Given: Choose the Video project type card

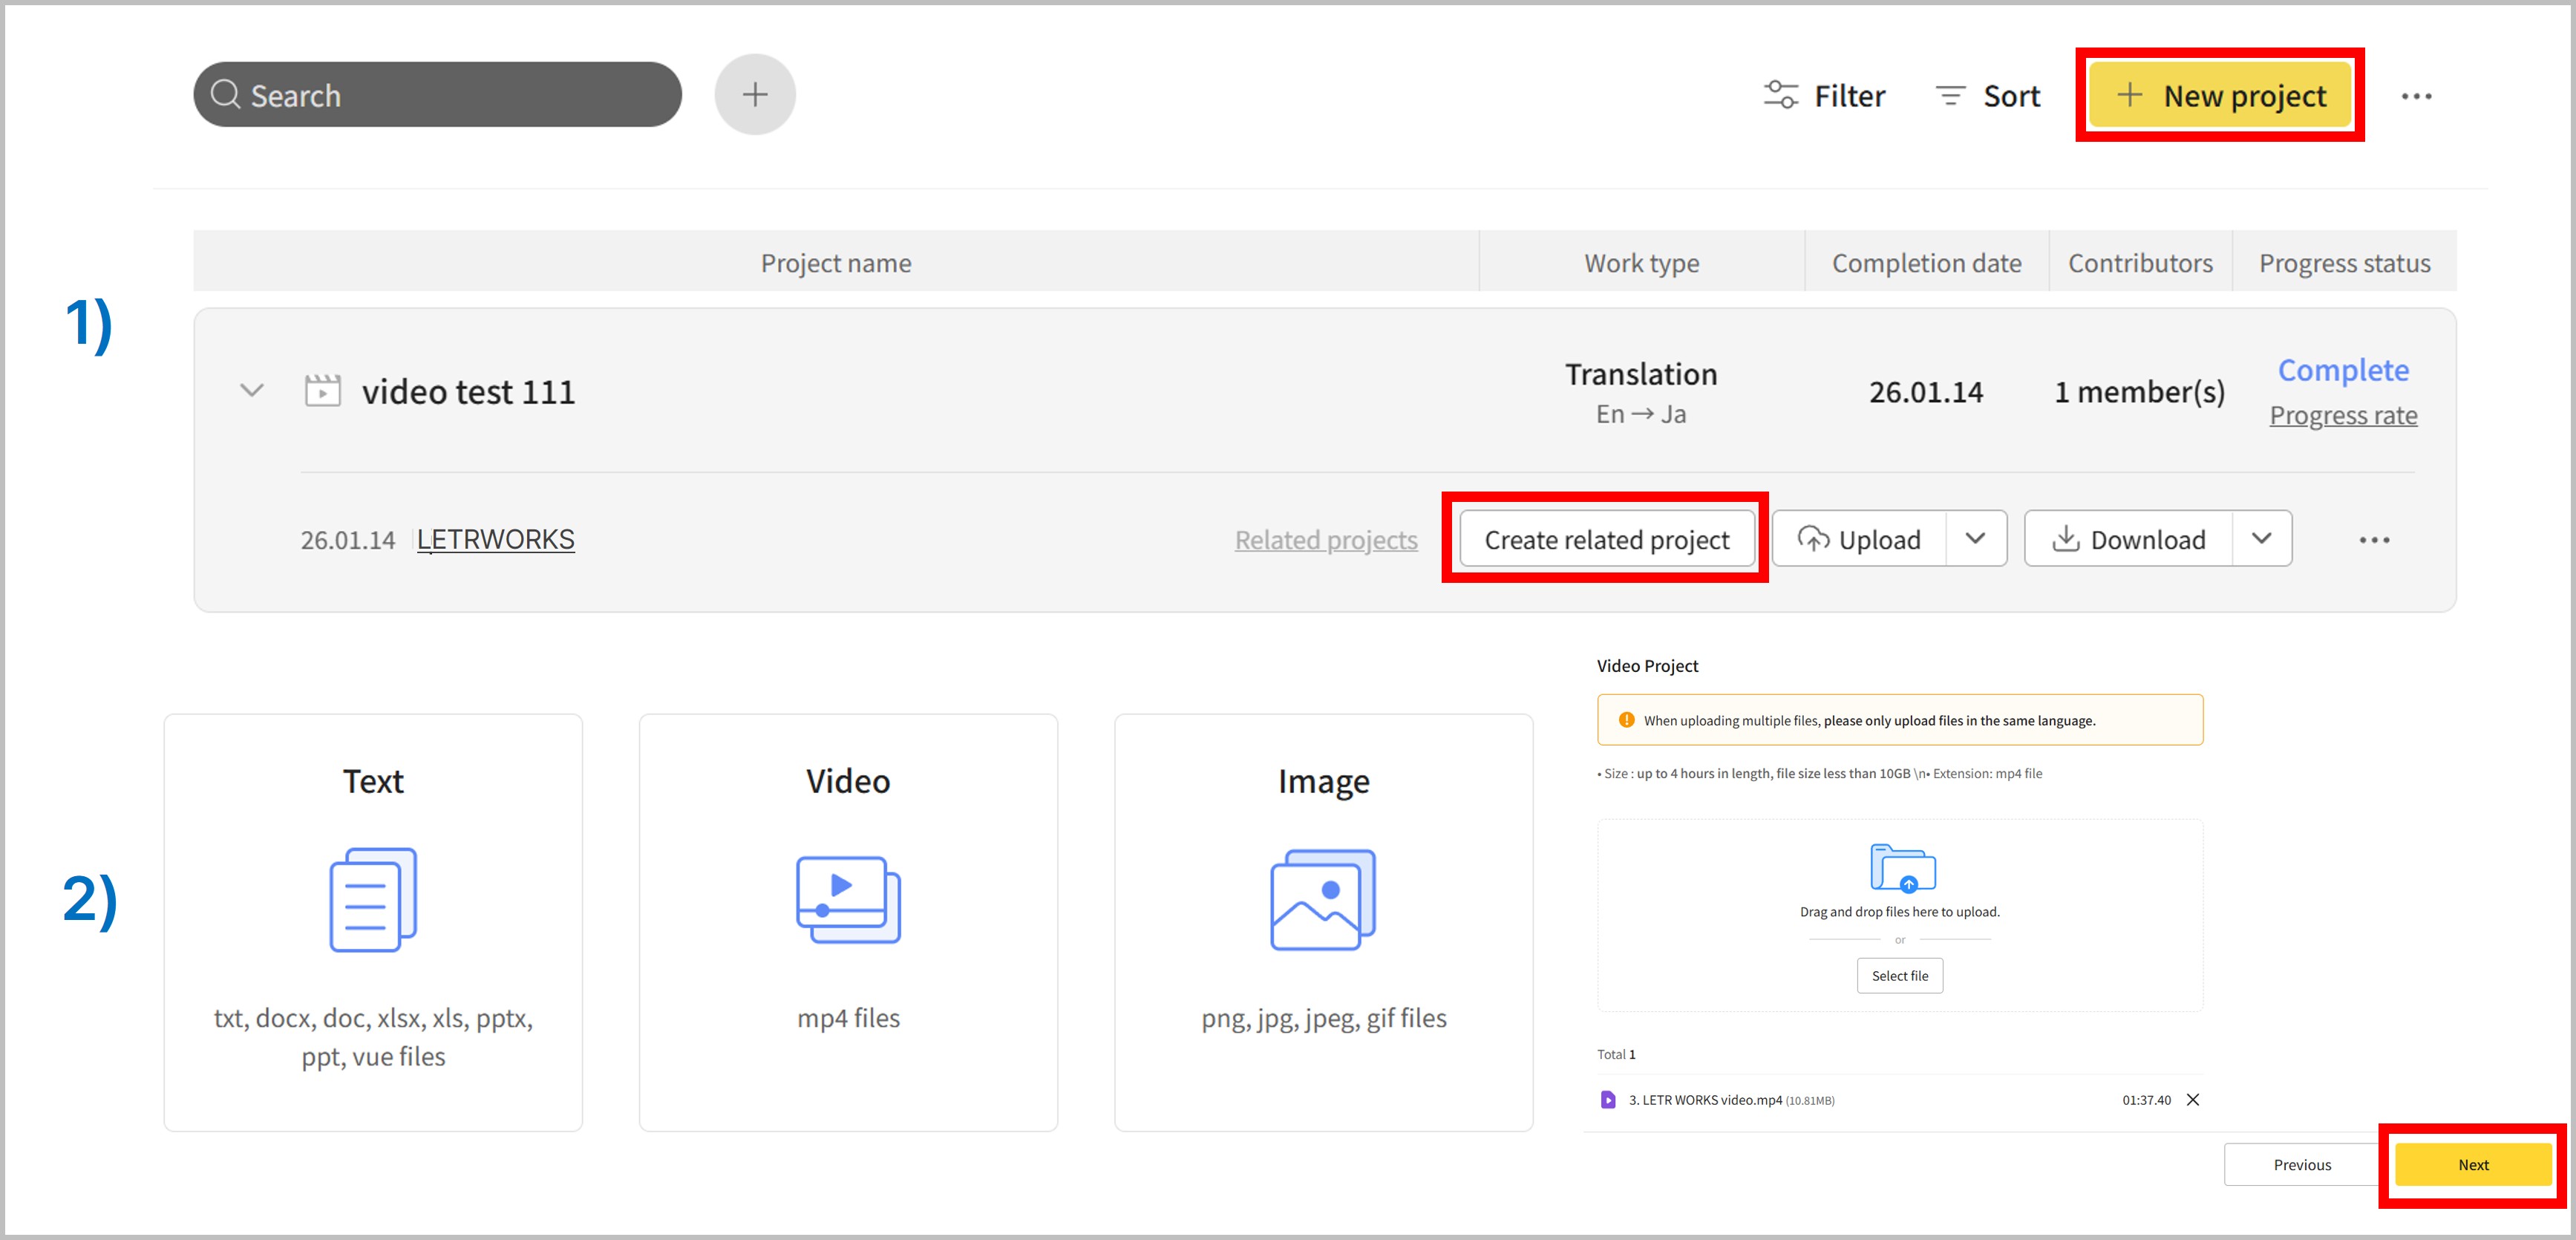Looking at the screenshot, I should pos(848,921).
